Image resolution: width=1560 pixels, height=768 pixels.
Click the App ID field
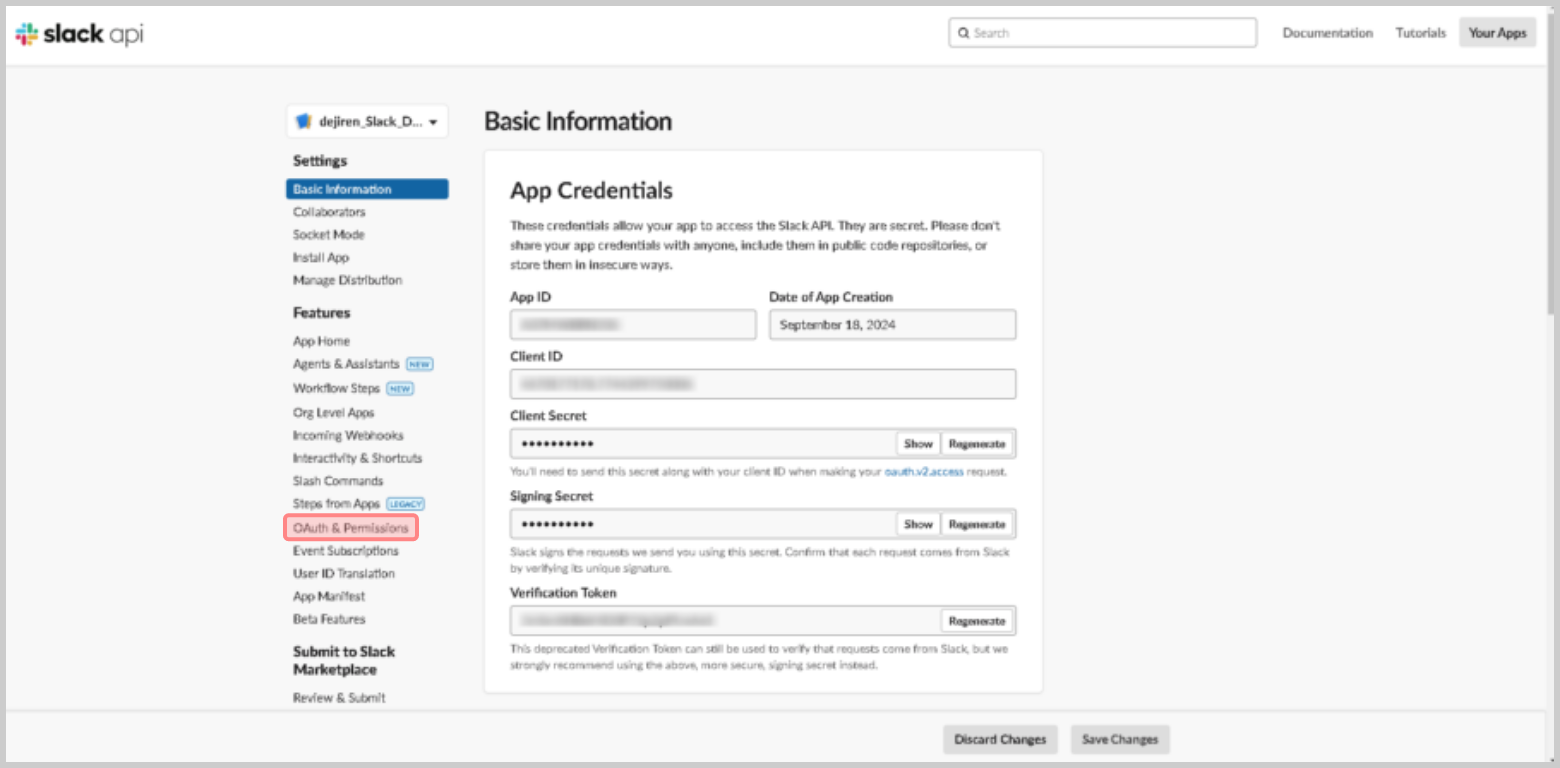[x=633, y=325]
